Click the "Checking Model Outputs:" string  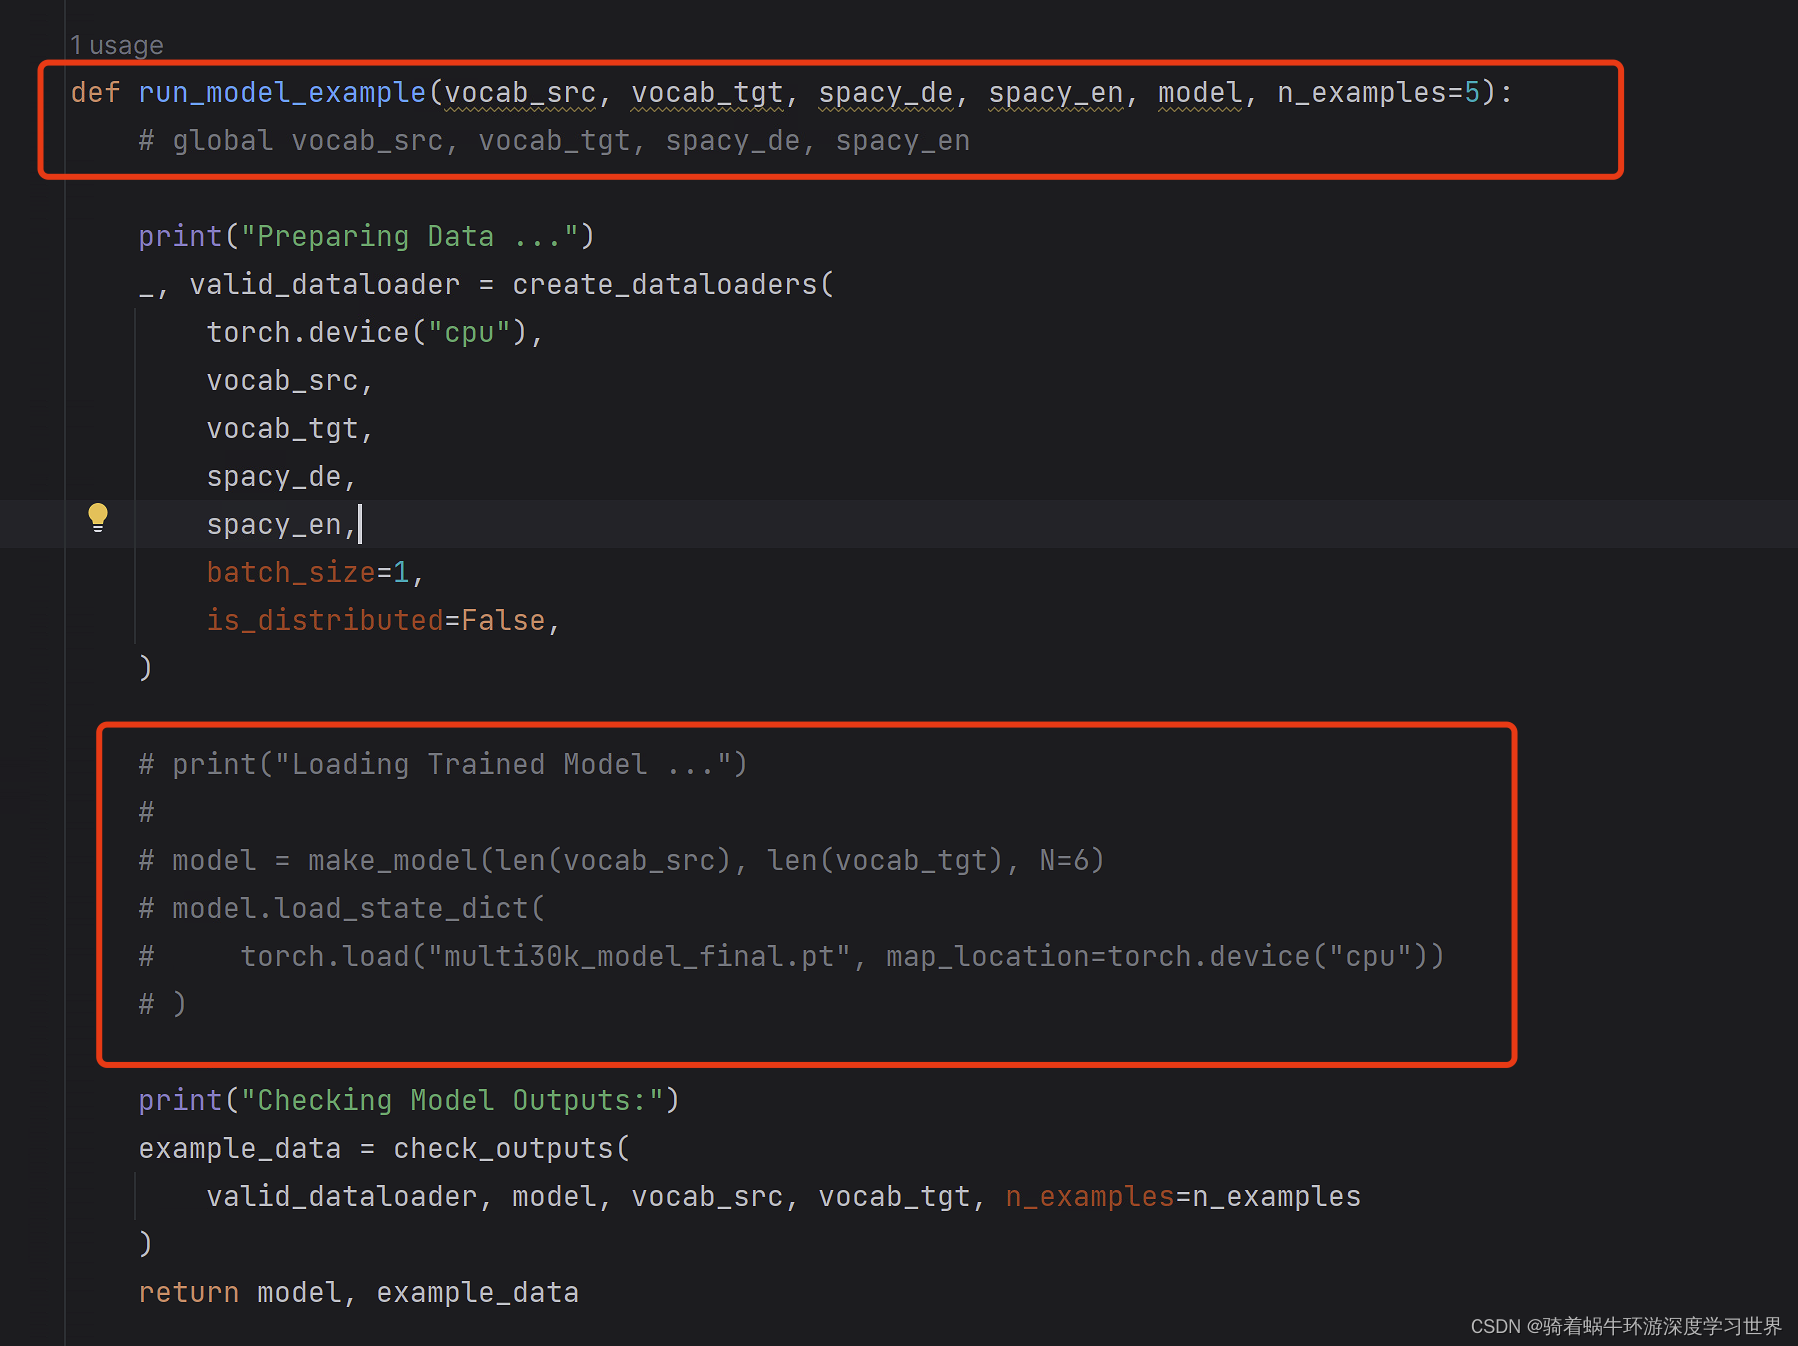pyautogui.click(x=452, y=1101)
